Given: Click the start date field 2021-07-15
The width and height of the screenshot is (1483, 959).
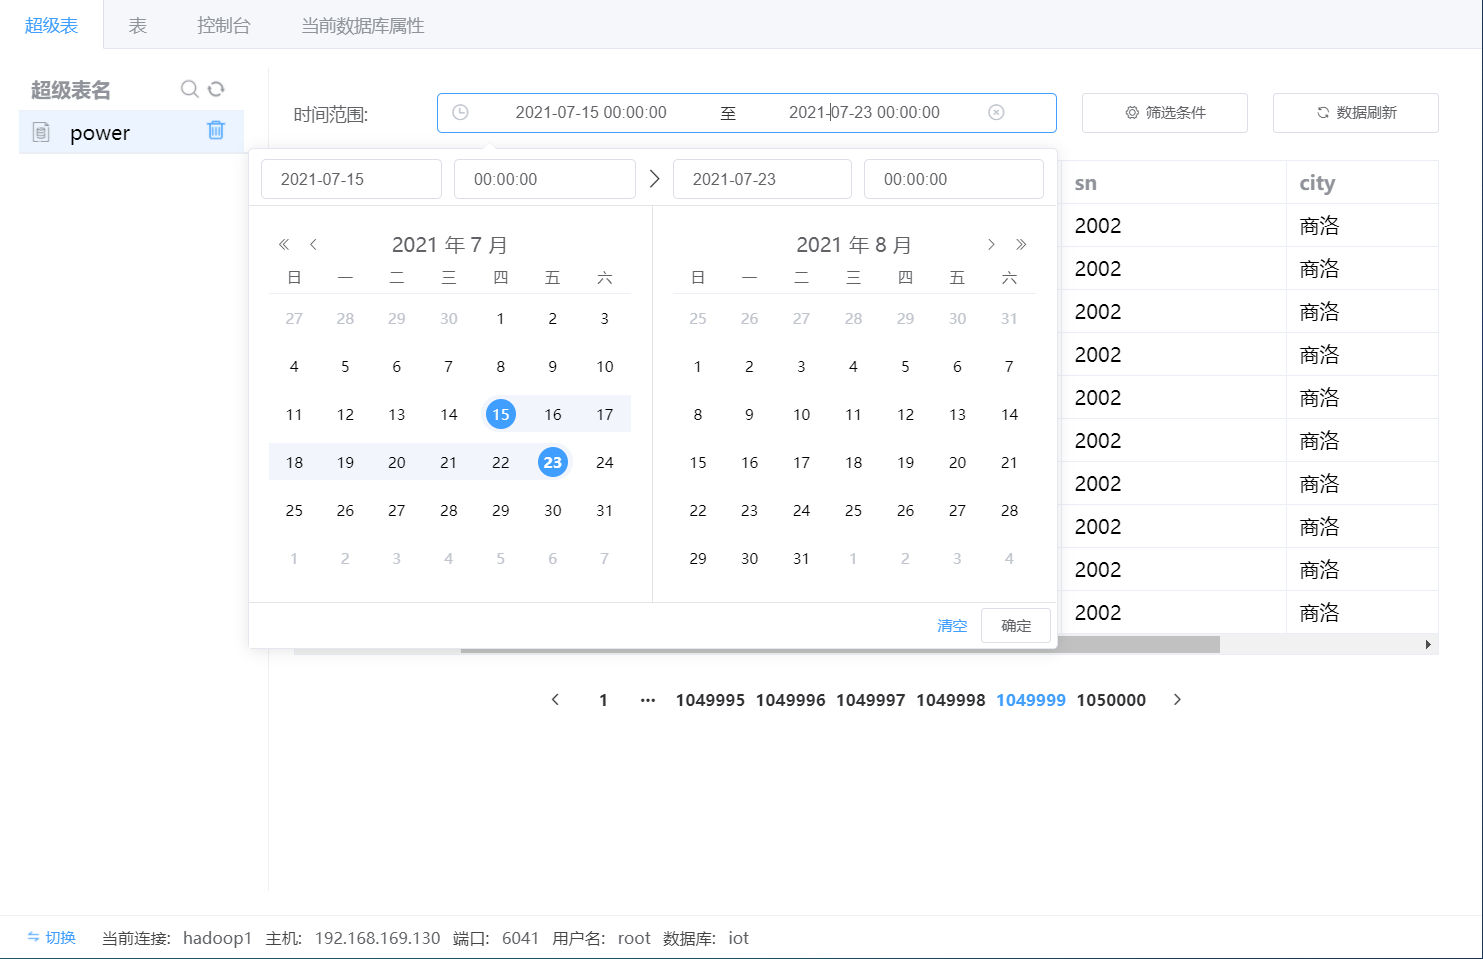Looking at the screenshot, I should (351, 179).
